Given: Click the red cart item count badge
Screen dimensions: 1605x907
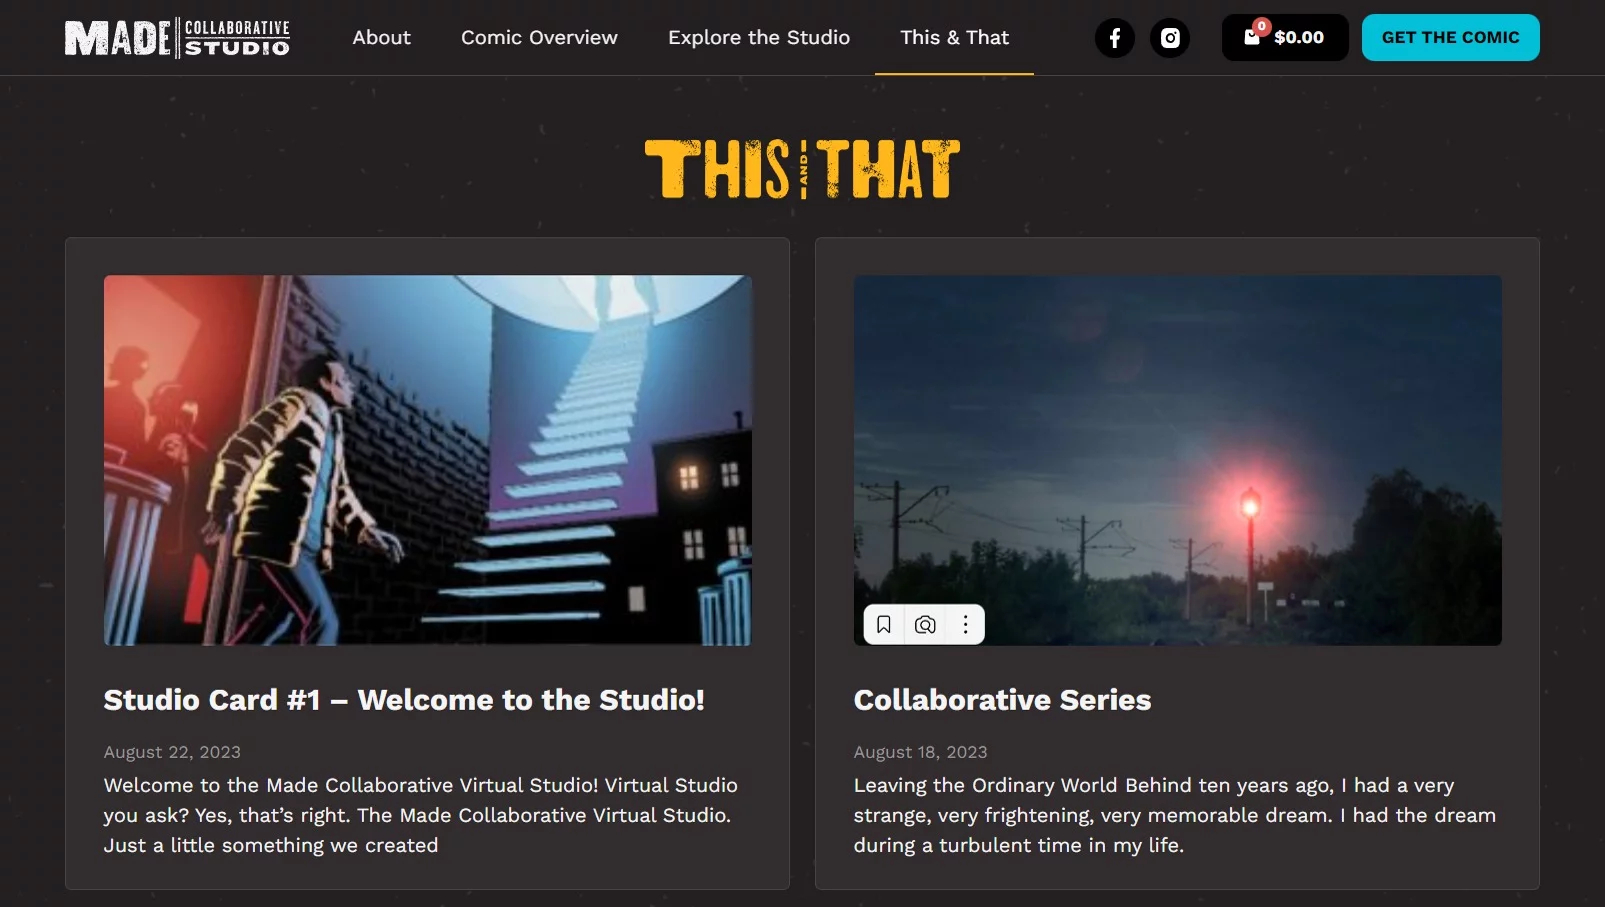Looking at the screenshot, I should pyautogui.click(x=1262, y=26).
